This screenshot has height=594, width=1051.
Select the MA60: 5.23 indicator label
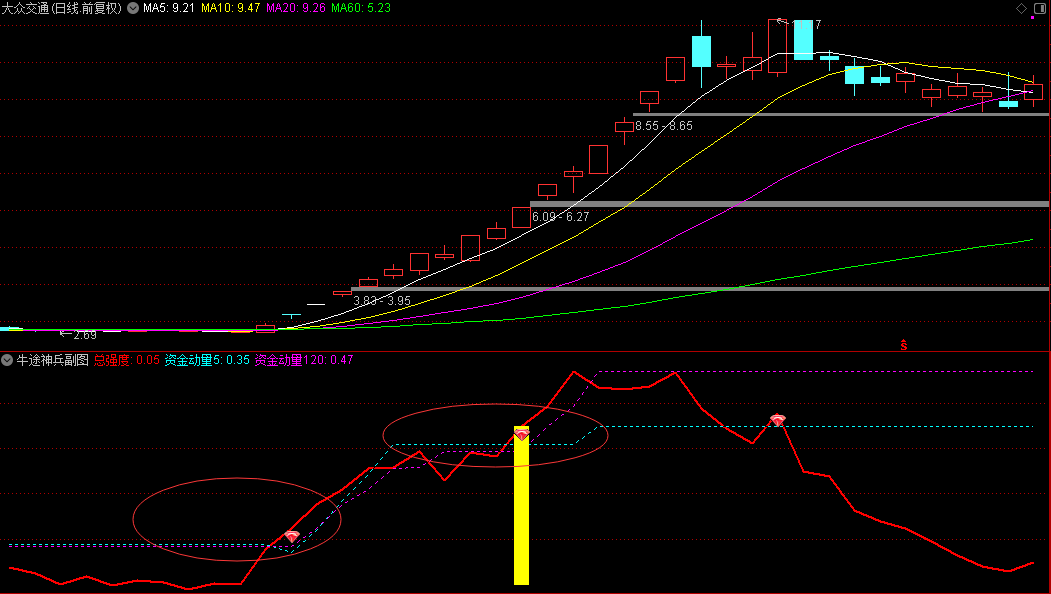pos(361,8)
